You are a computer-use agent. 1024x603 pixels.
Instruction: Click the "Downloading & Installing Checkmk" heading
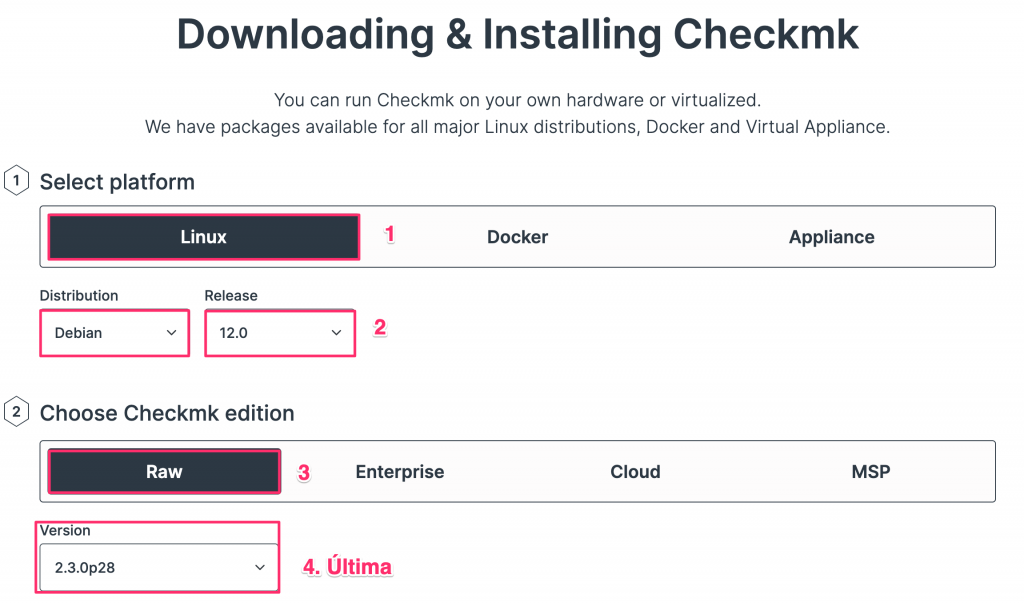(517, 35)
